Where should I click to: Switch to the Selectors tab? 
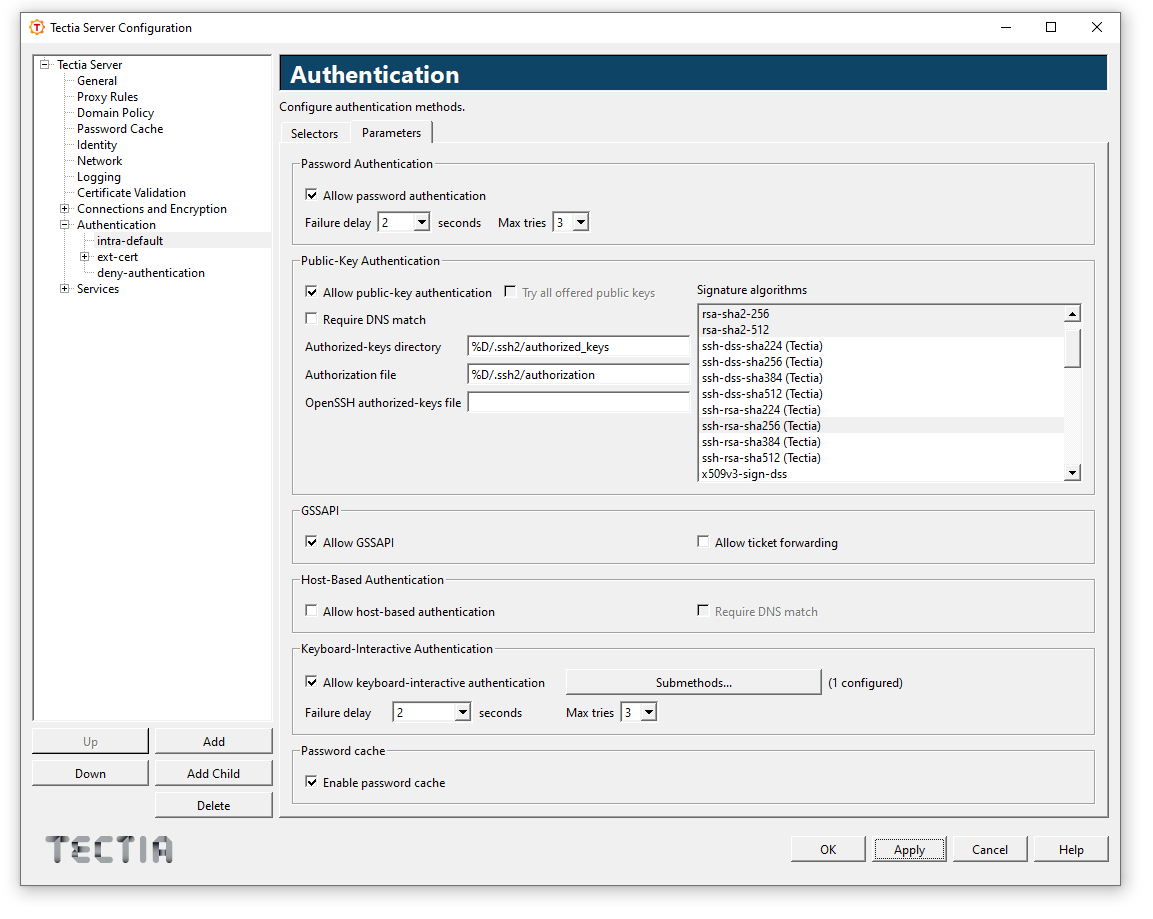315,134
